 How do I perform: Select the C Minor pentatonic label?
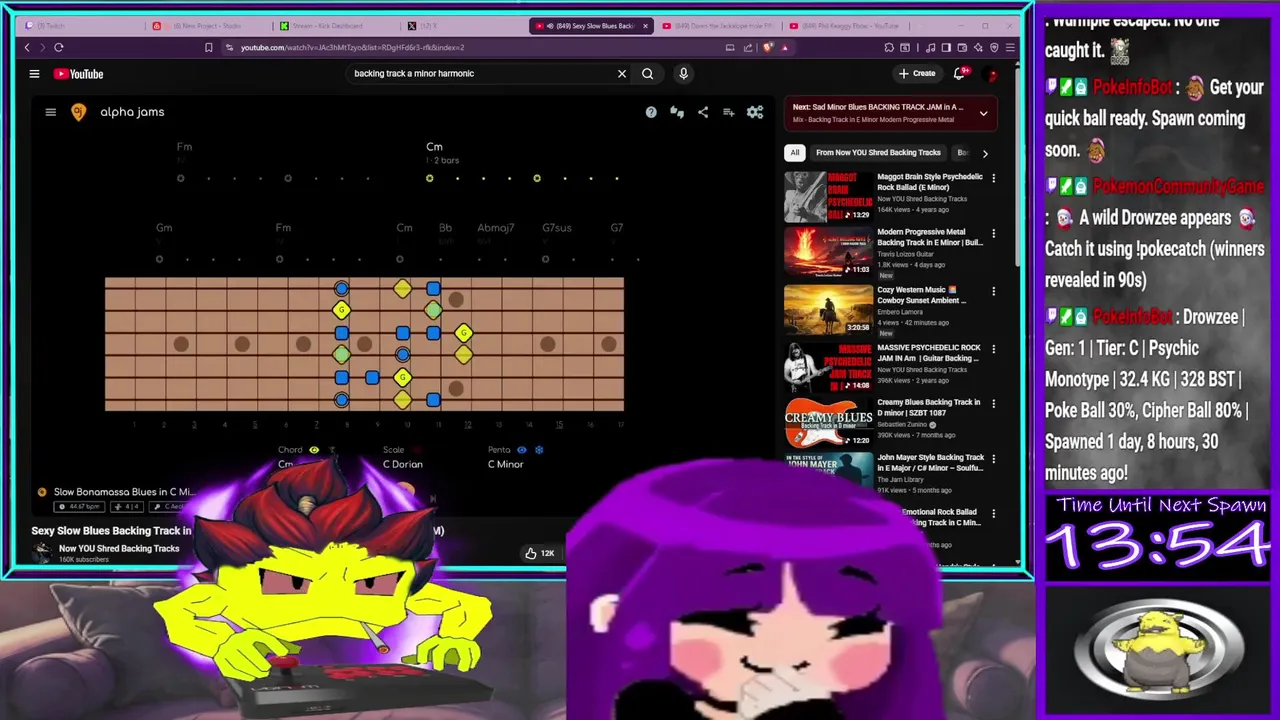pyautogui.click(x=505, y=464)
